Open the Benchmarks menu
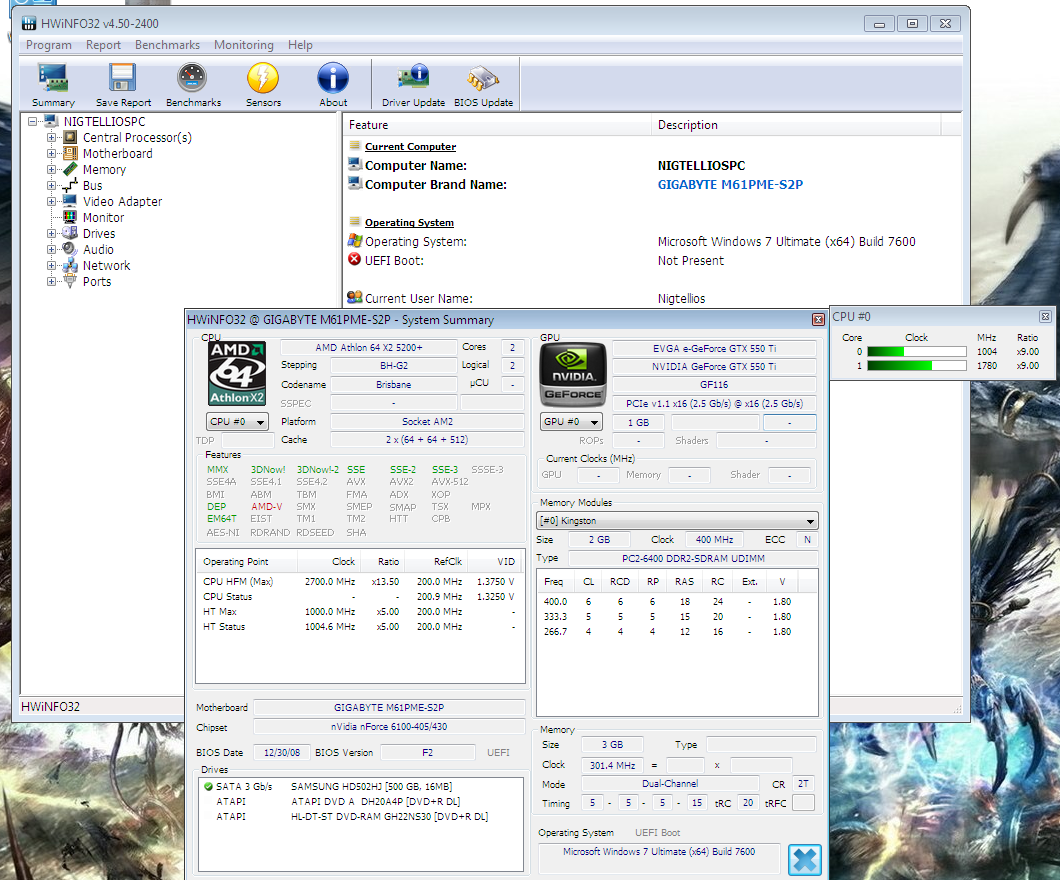 click(168, 45)
